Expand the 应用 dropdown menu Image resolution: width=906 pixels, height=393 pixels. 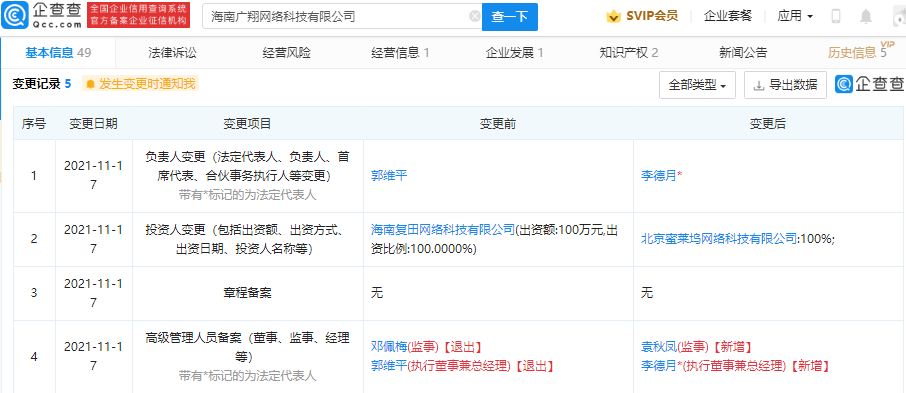795,16
